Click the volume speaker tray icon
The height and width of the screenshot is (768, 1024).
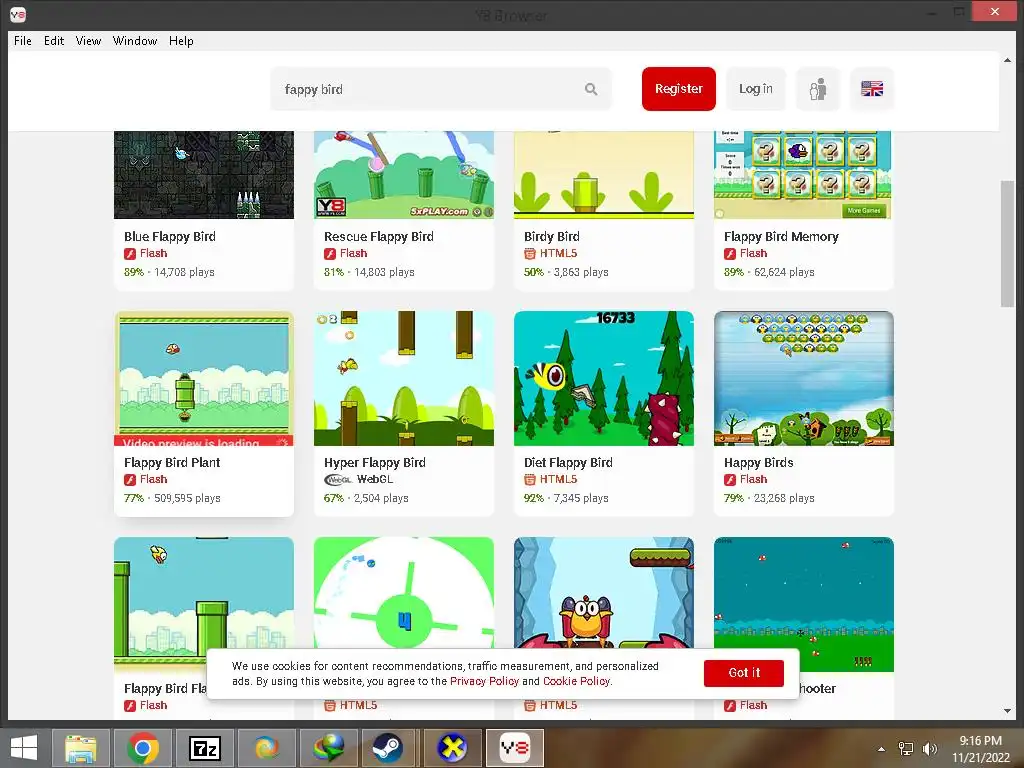(x=930, y=748)
